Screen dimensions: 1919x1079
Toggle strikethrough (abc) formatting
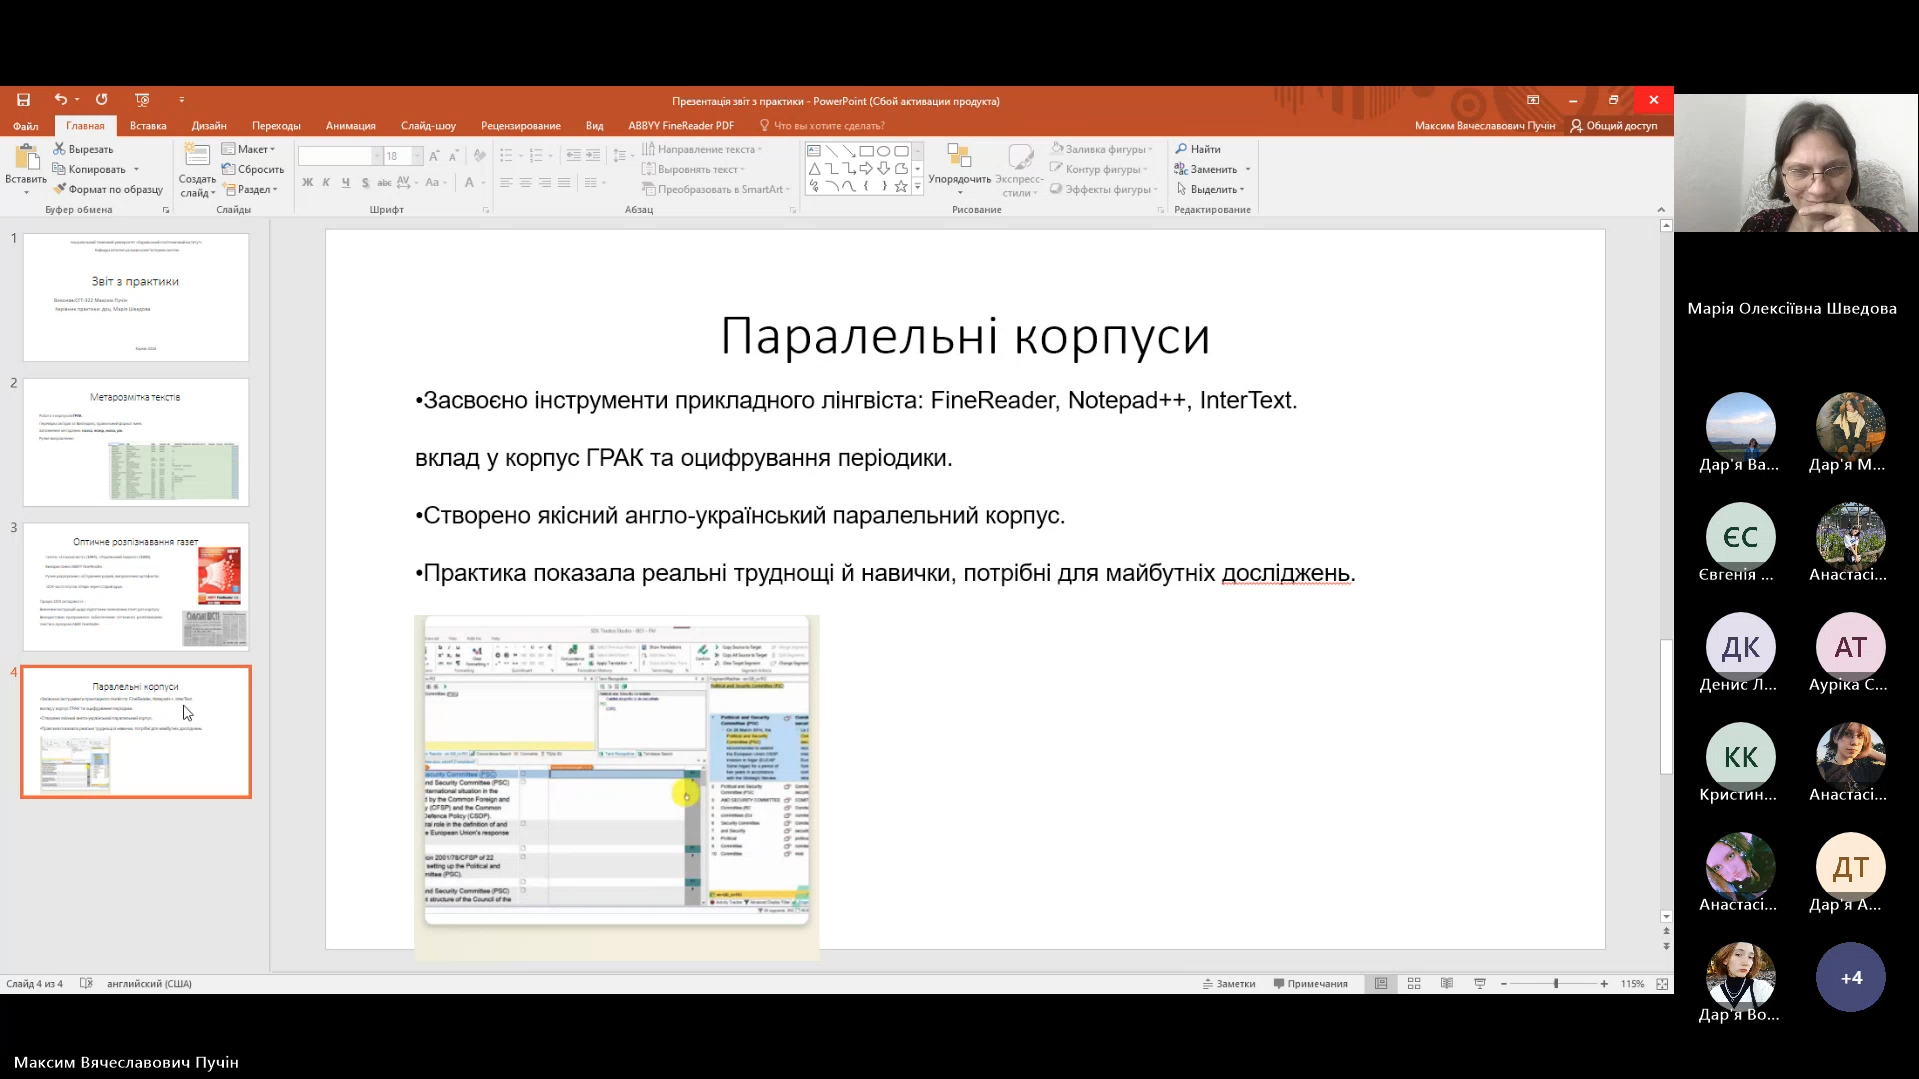click(x=384, y=183)
